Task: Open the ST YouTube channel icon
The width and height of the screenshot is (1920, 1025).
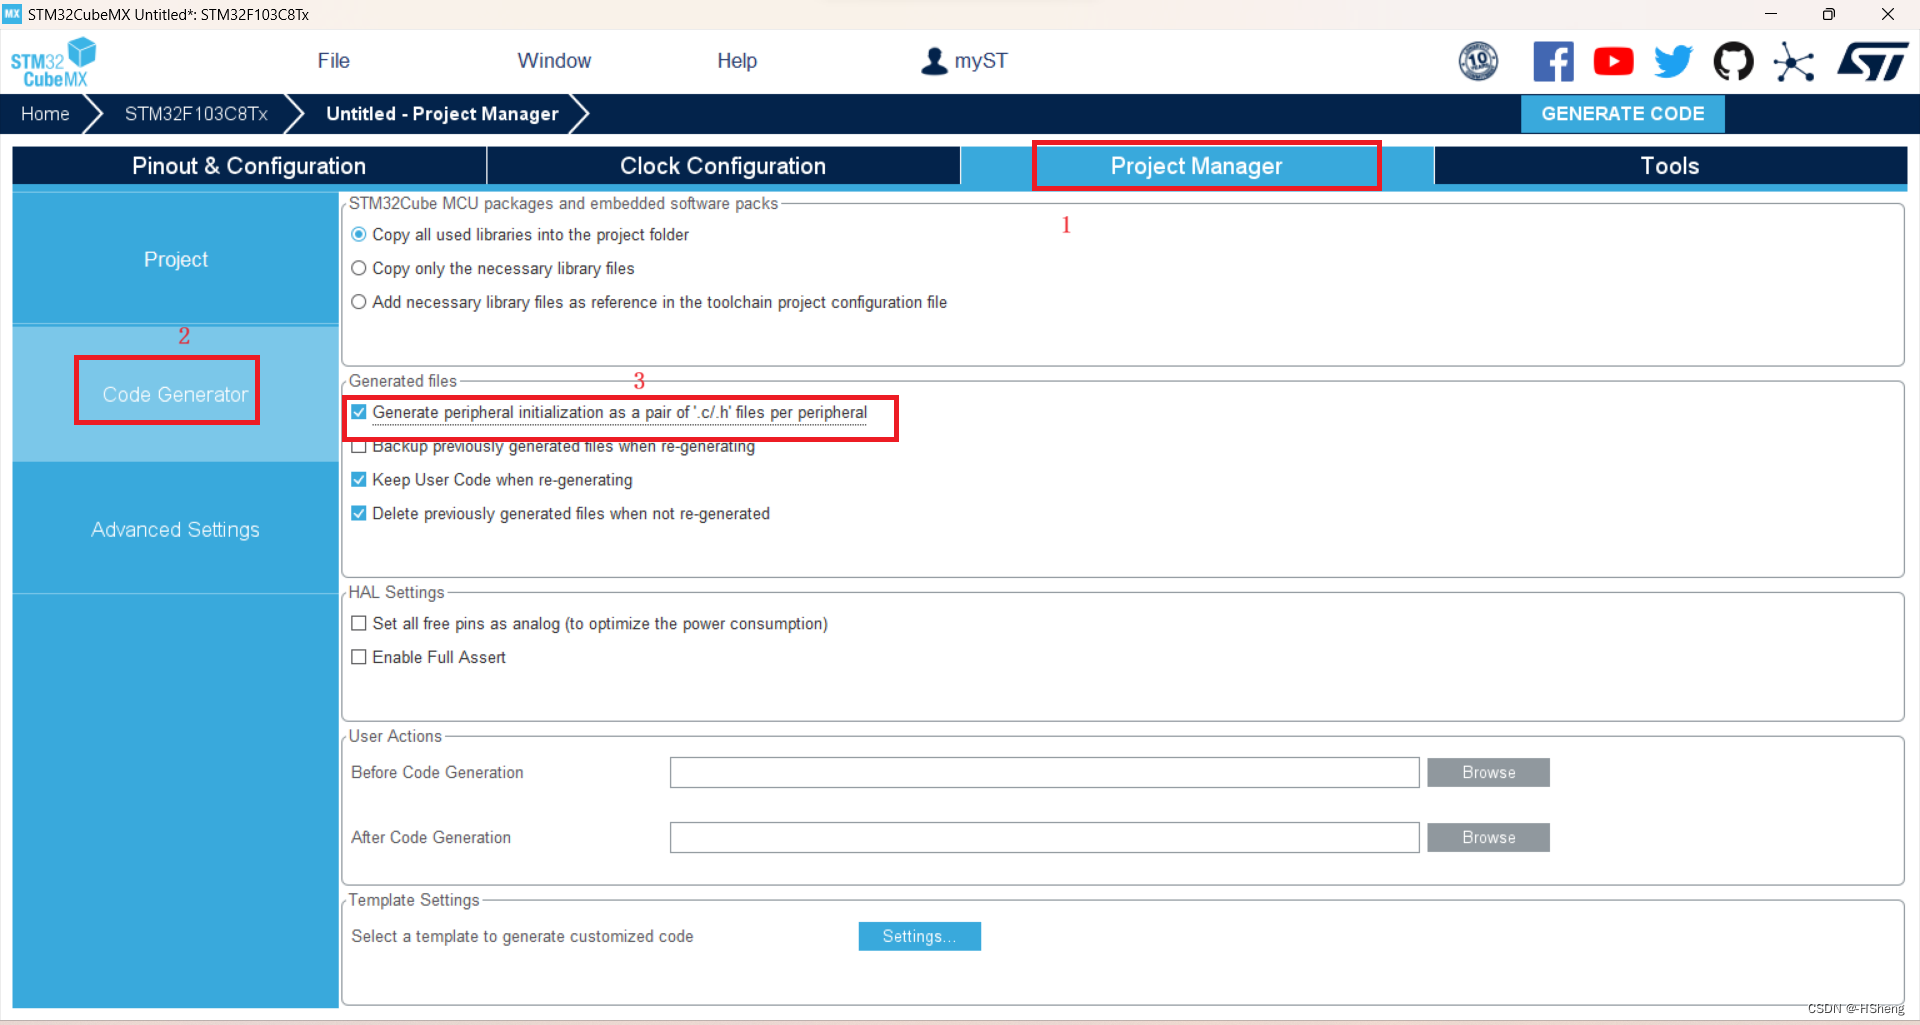Action: [x=1613, y=62]
